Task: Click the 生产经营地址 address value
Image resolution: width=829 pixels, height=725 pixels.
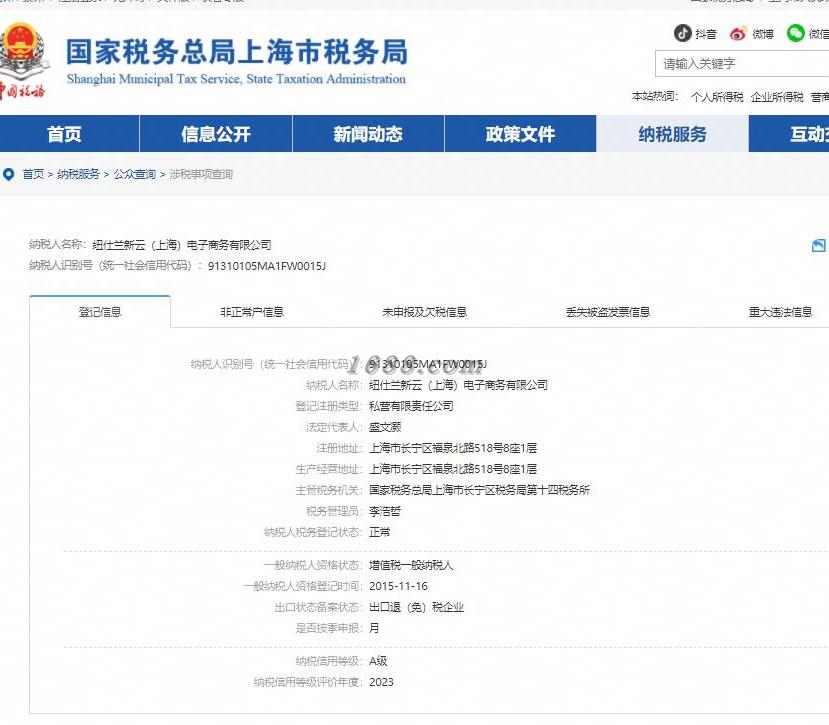Action: pyautogui.click(x=453, y=469)
